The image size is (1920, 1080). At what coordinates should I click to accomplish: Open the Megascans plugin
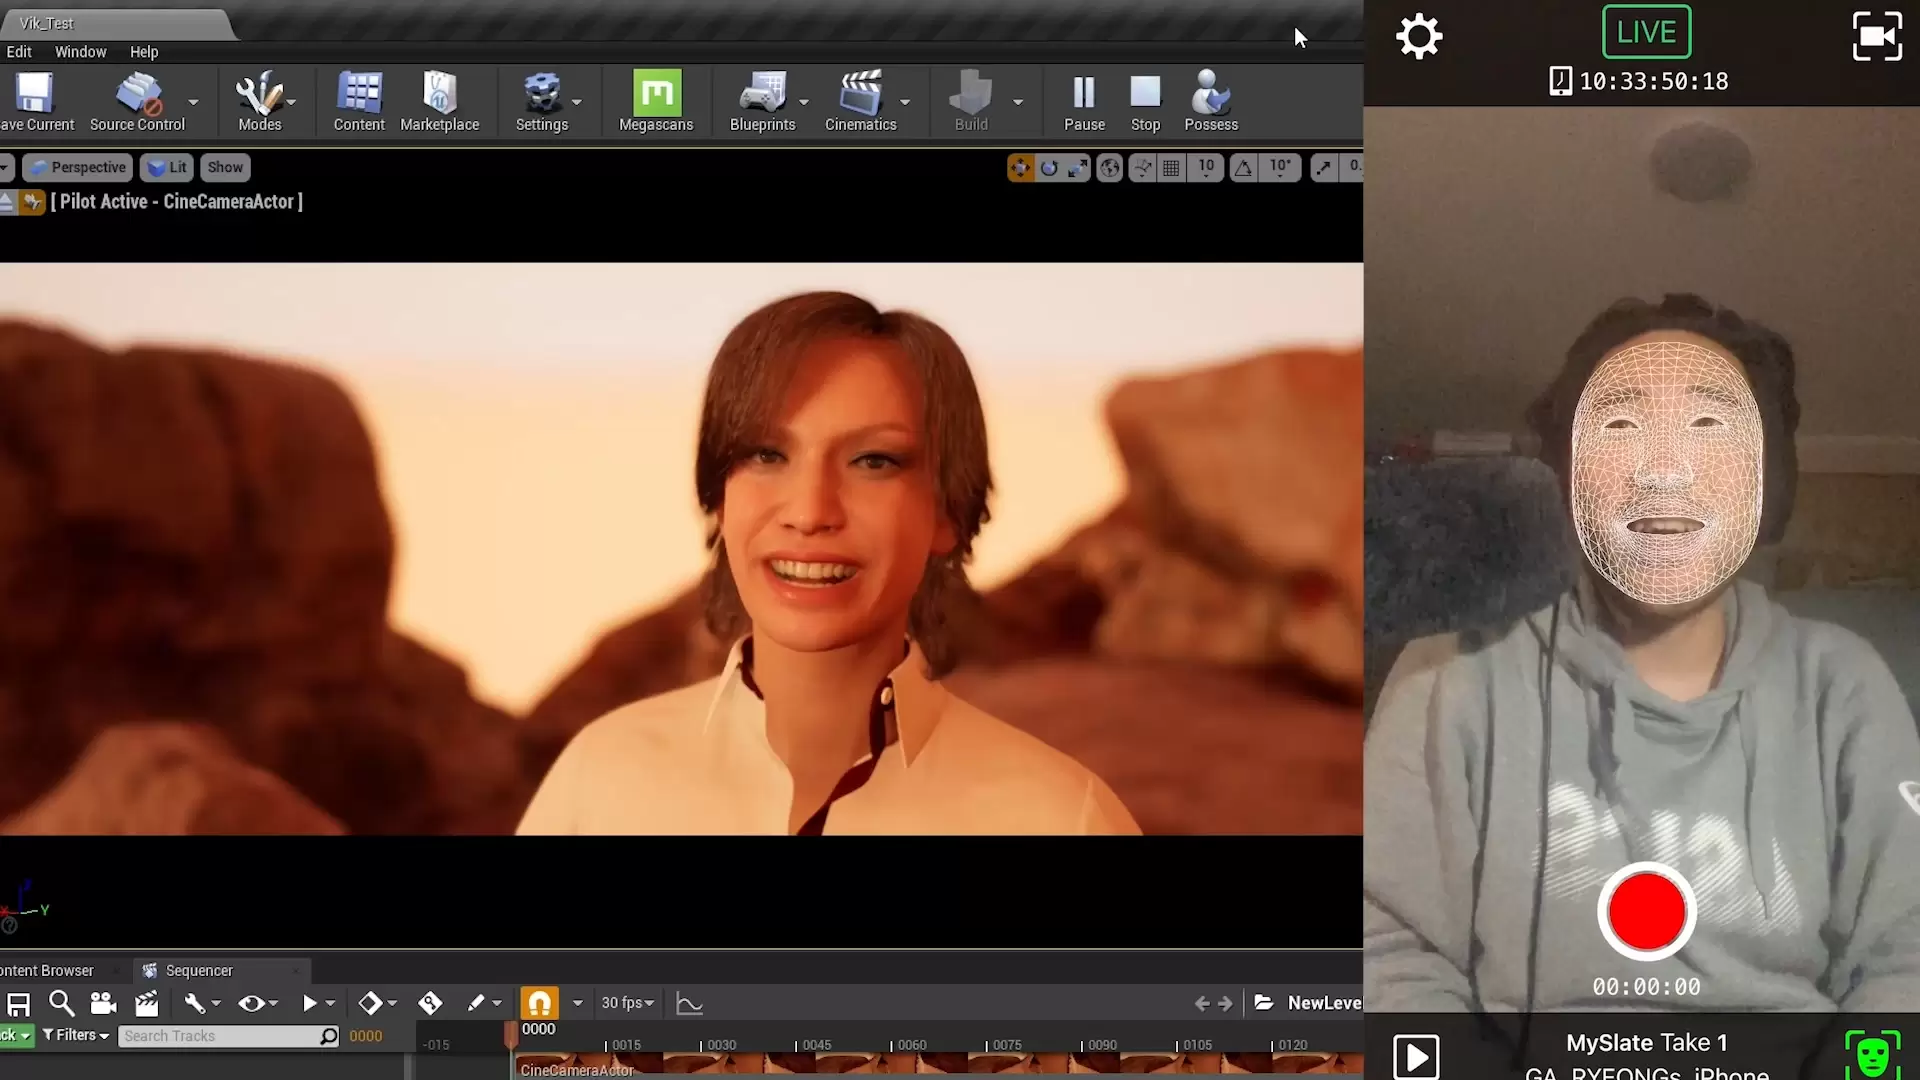click(x=656, y=101)
